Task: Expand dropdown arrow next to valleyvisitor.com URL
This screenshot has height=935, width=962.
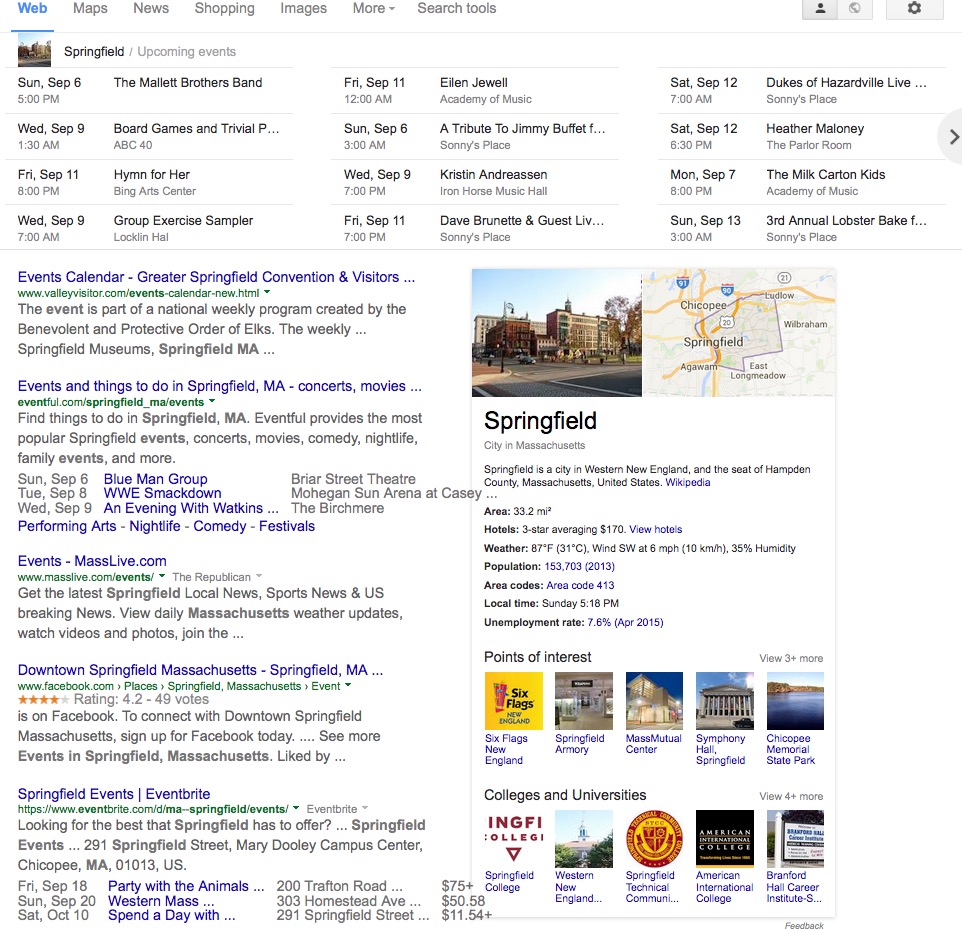Action: (267, 292)
